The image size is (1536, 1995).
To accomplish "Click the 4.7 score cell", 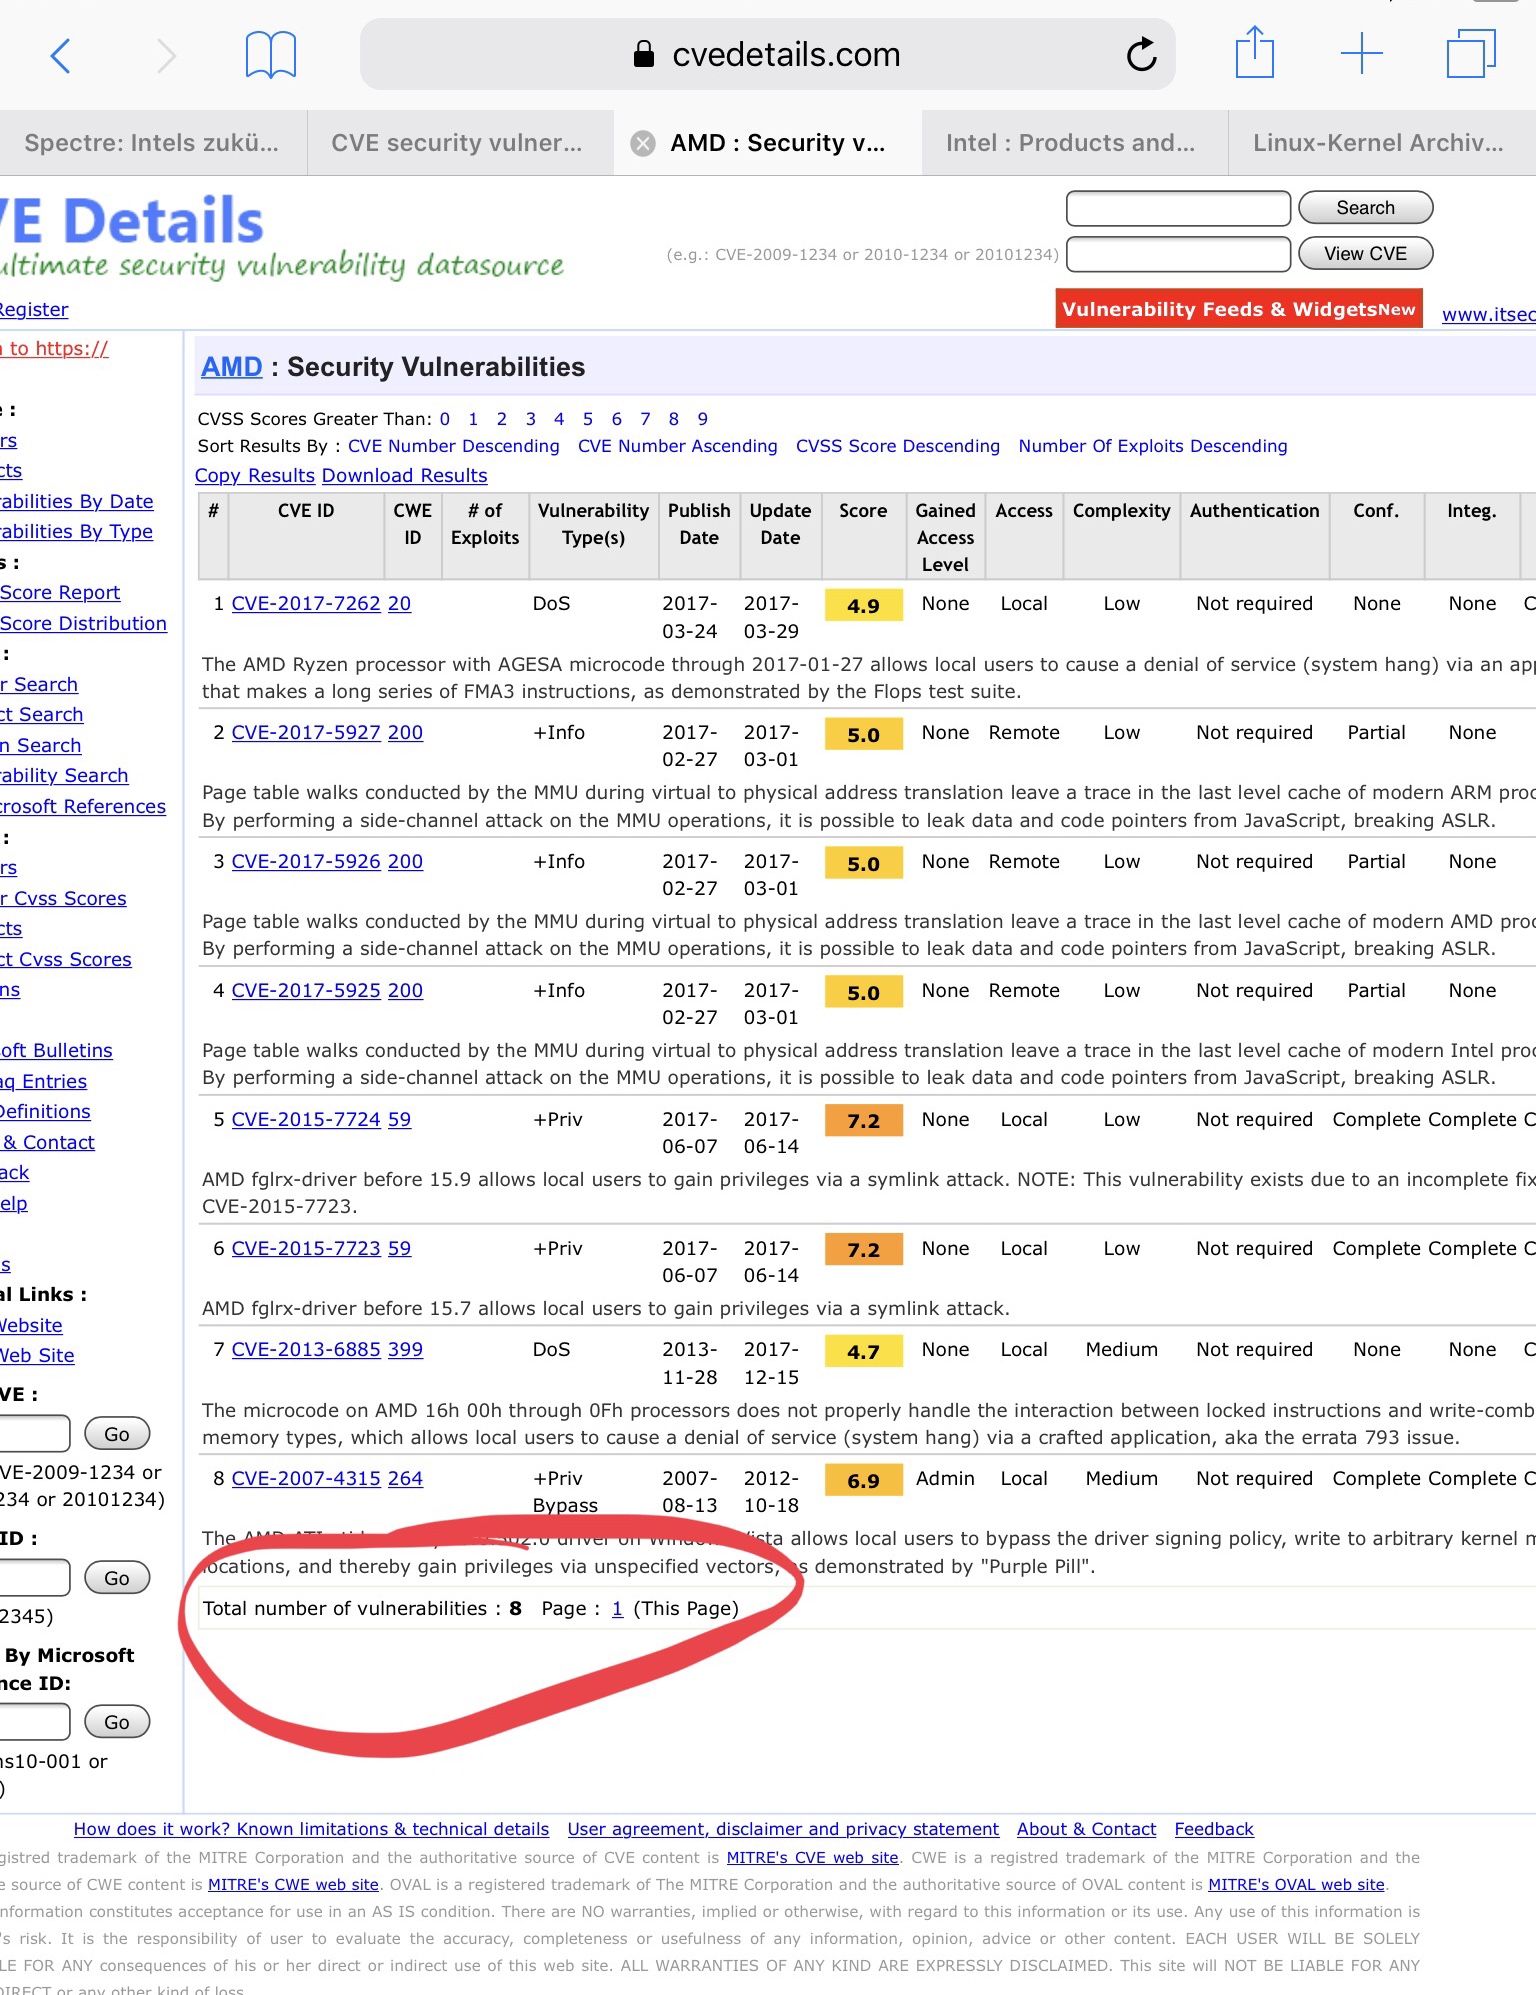I will (x=863, y=1352).
